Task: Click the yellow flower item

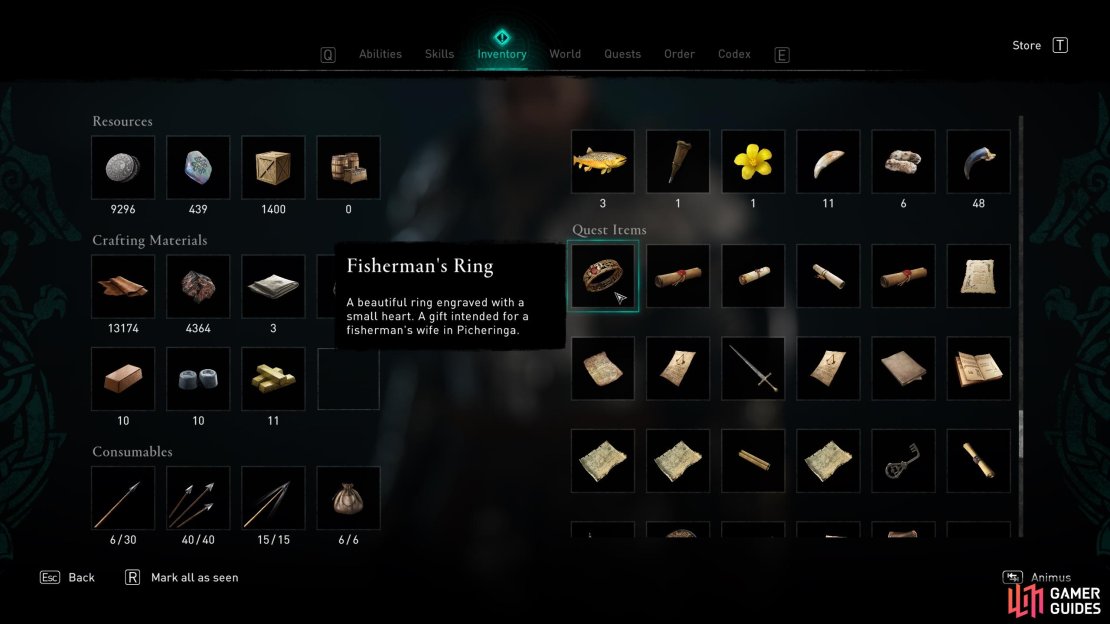Action: 753,161
